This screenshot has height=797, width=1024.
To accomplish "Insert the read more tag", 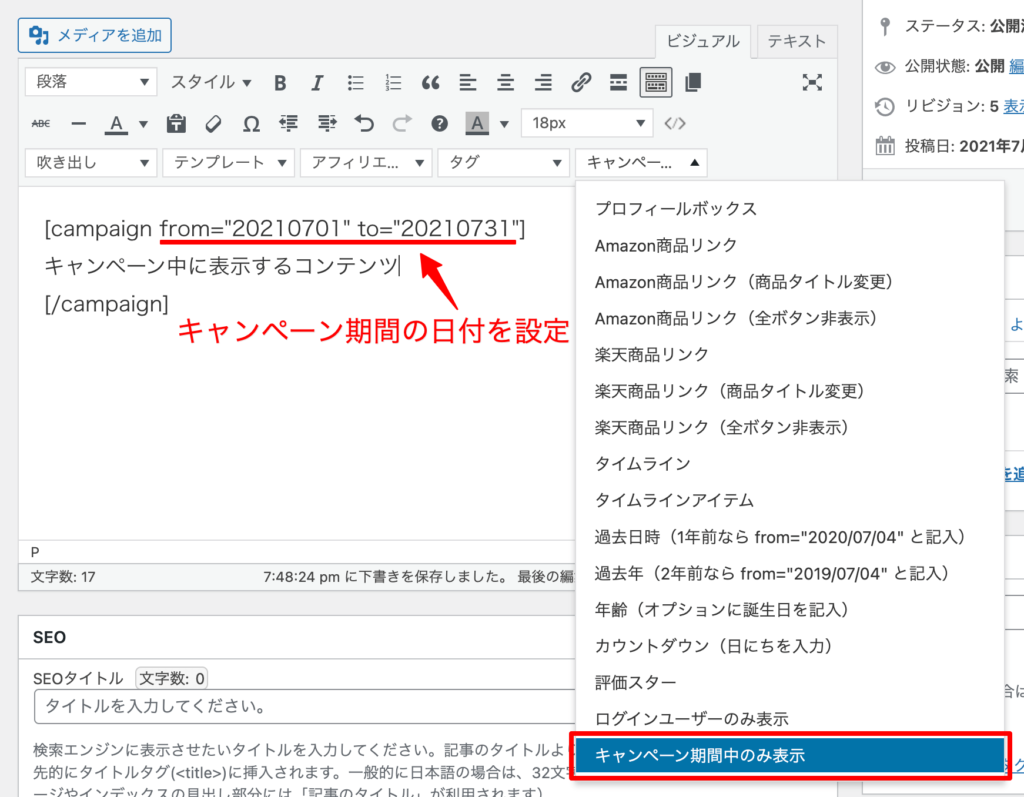I will point(618,83).
